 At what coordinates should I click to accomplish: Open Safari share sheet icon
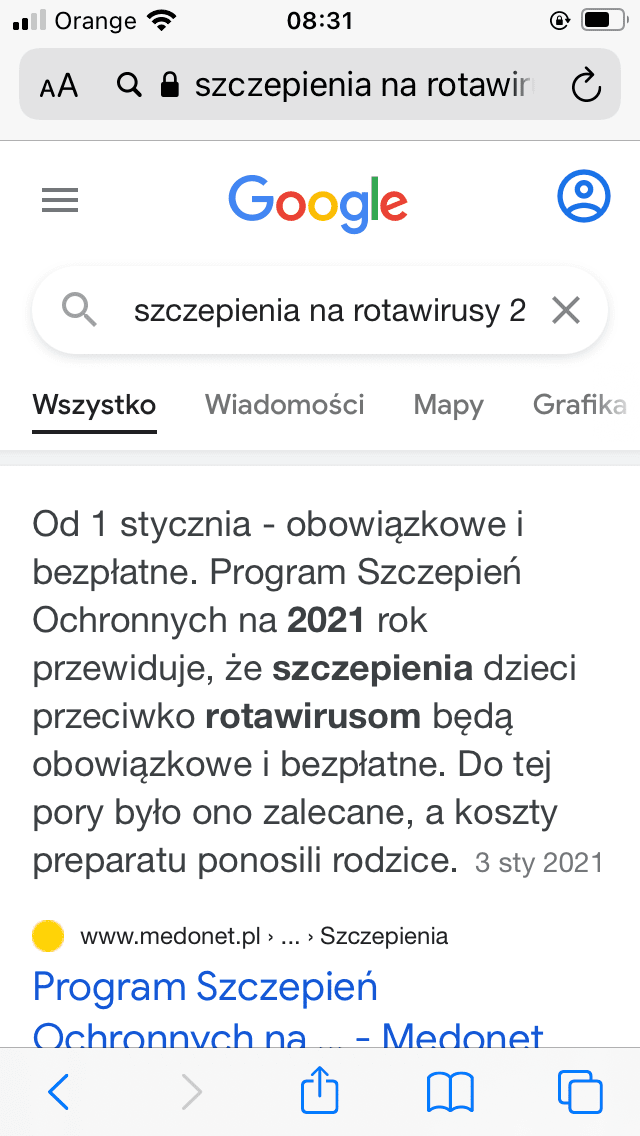[x=320, y=1091]
